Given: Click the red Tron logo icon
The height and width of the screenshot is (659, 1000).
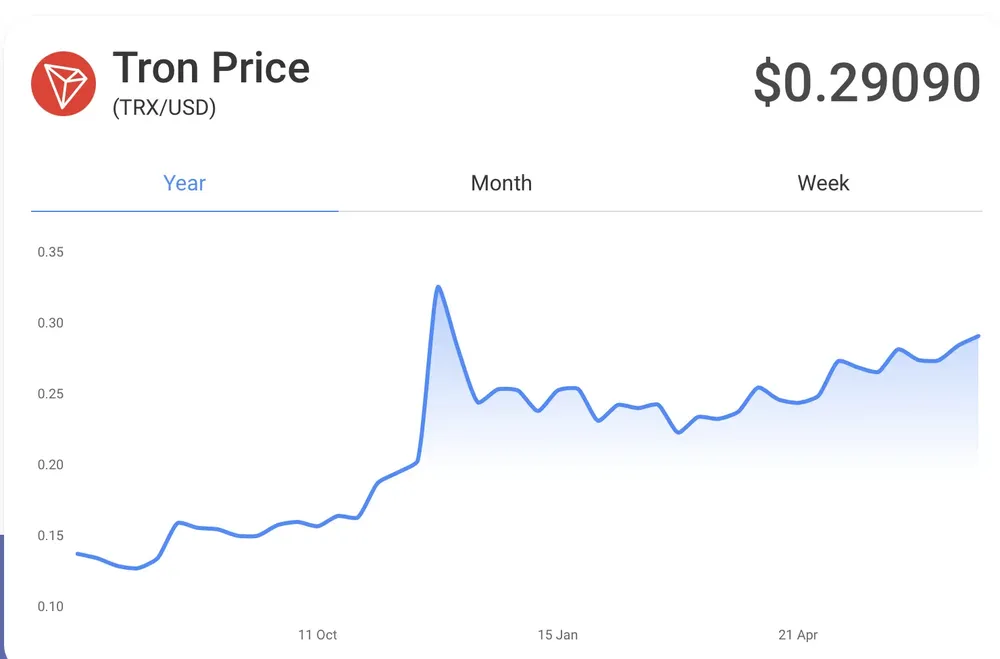Looking at the screenshot, I should click(63, 84).
